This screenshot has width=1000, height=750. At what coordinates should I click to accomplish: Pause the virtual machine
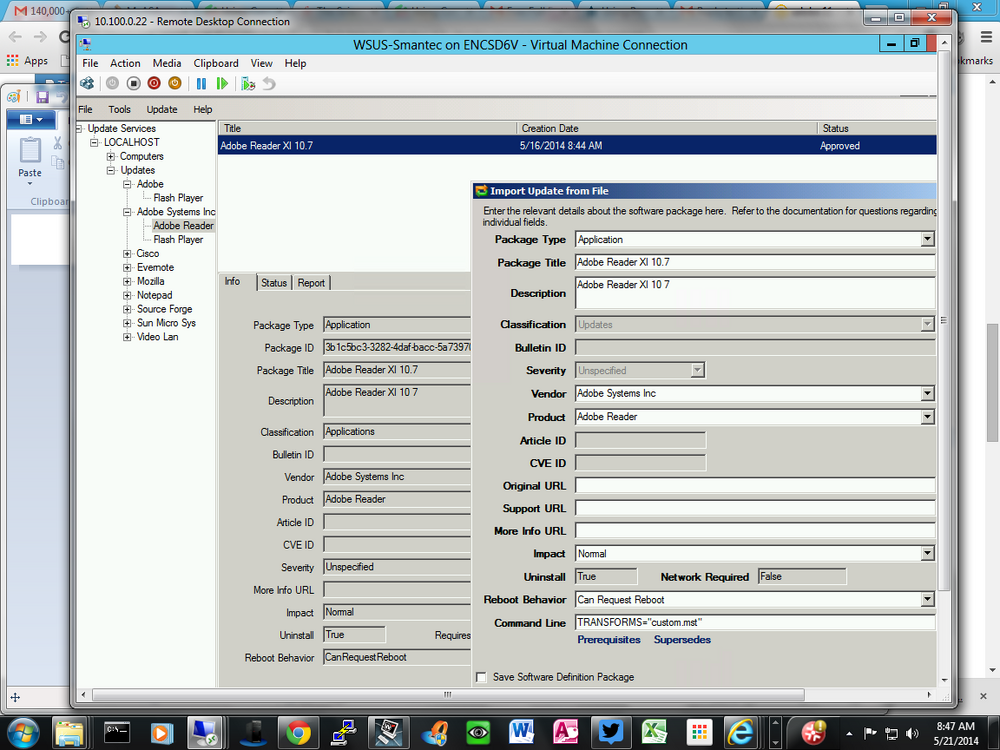point(202,84)
